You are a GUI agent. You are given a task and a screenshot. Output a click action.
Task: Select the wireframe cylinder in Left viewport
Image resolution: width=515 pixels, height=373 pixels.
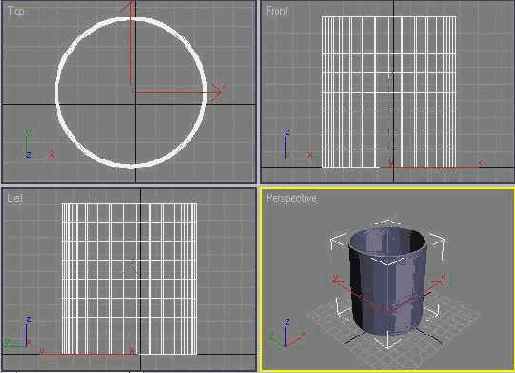pyautogui.click(x=129, y=279)
